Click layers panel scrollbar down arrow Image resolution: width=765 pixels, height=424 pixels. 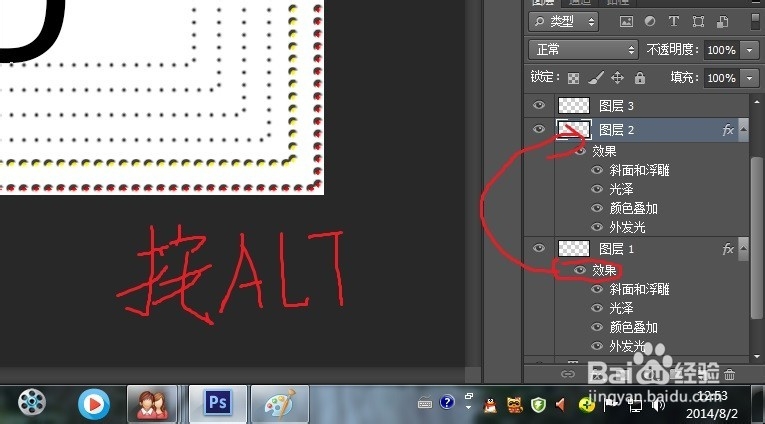pos(757,357)
